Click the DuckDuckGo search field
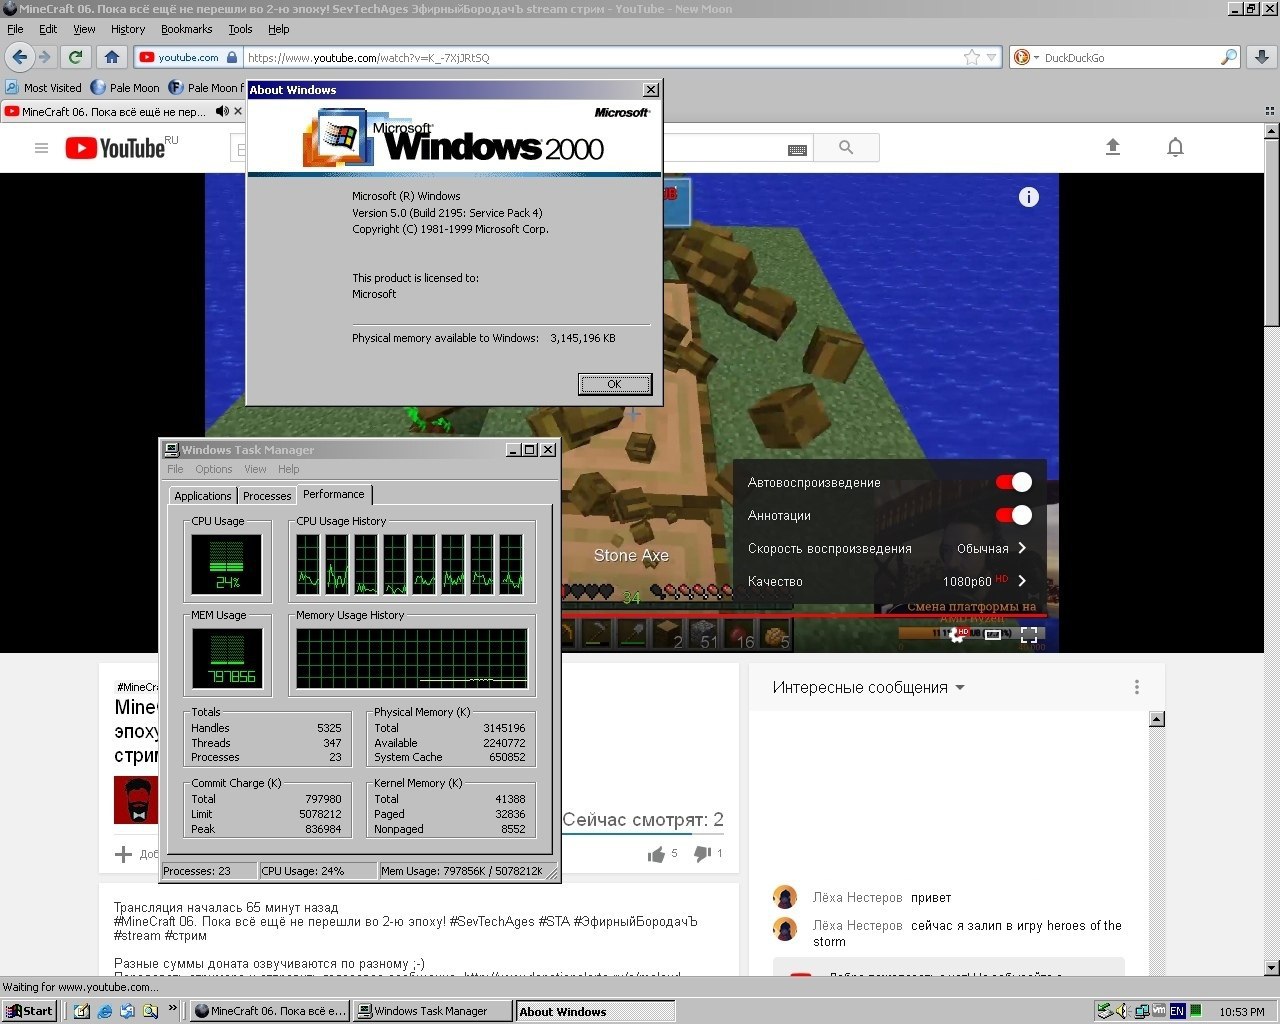 (x=1130, y=57)
